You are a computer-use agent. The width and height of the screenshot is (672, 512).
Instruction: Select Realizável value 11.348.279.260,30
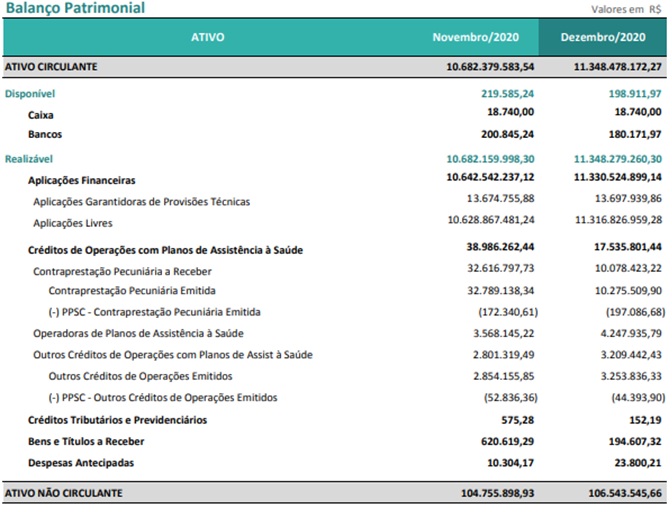[x=618, y=159]
